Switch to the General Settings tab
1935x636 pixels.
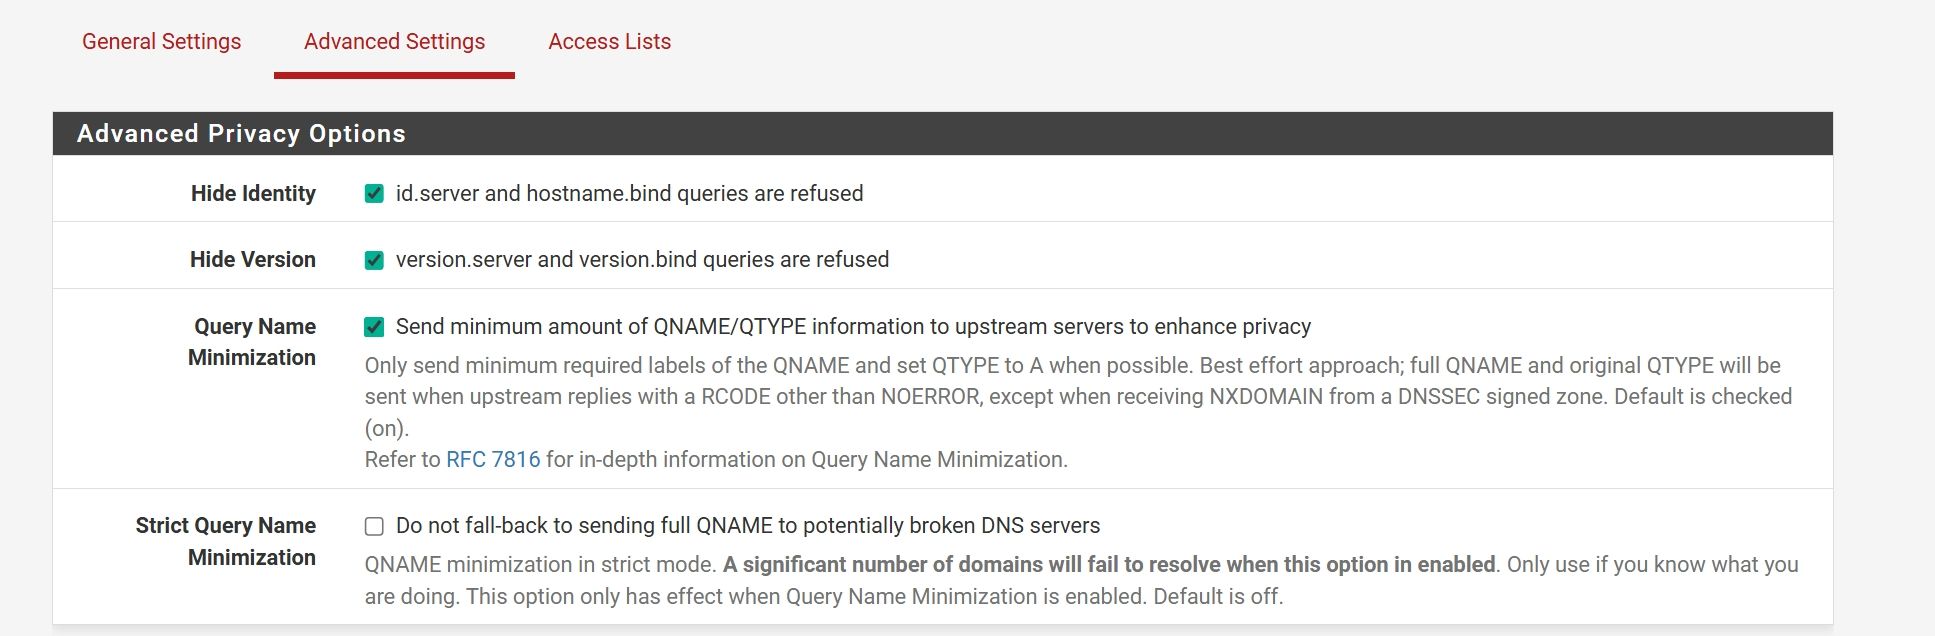point(161,42)
